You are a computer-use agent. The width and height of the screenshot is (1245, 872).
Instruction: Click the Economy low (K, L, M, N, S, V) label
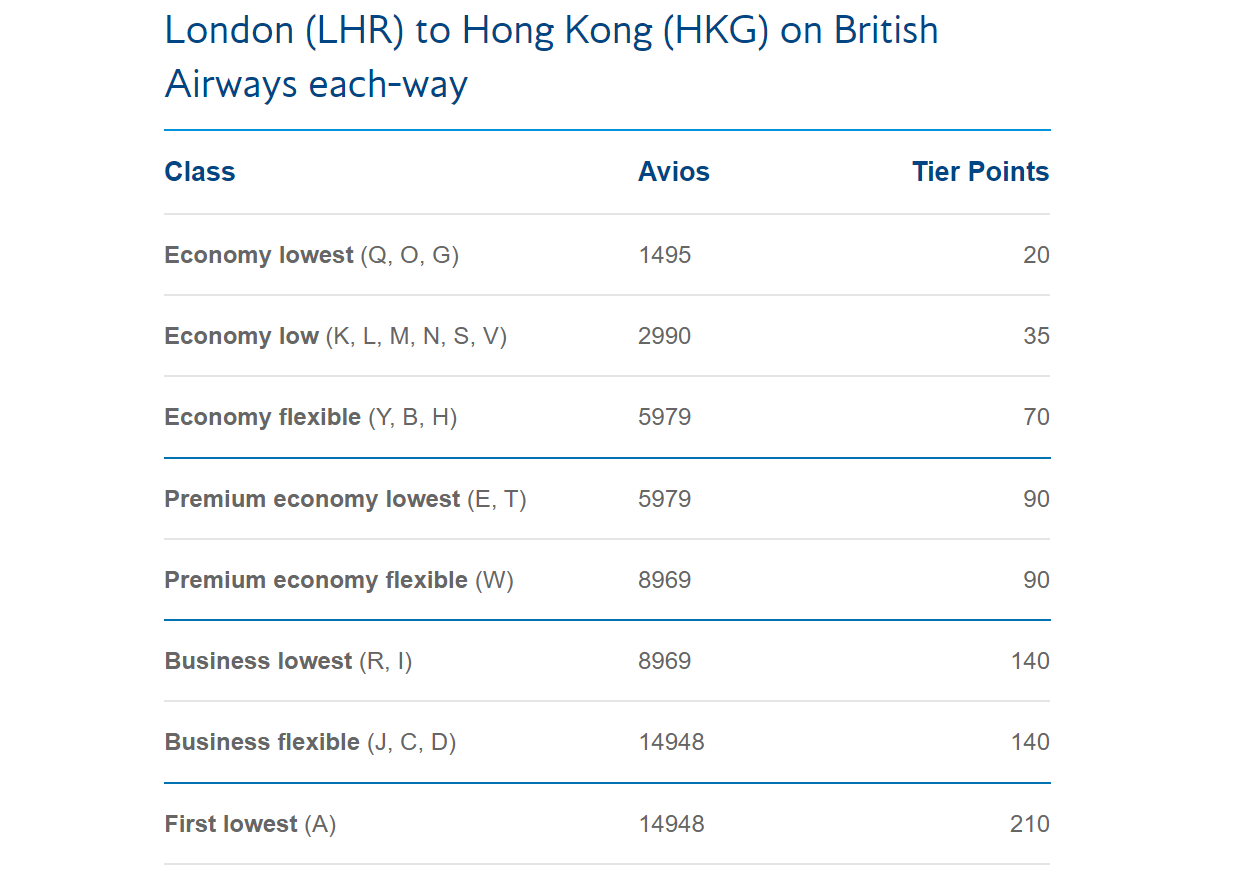pos(335,336)
